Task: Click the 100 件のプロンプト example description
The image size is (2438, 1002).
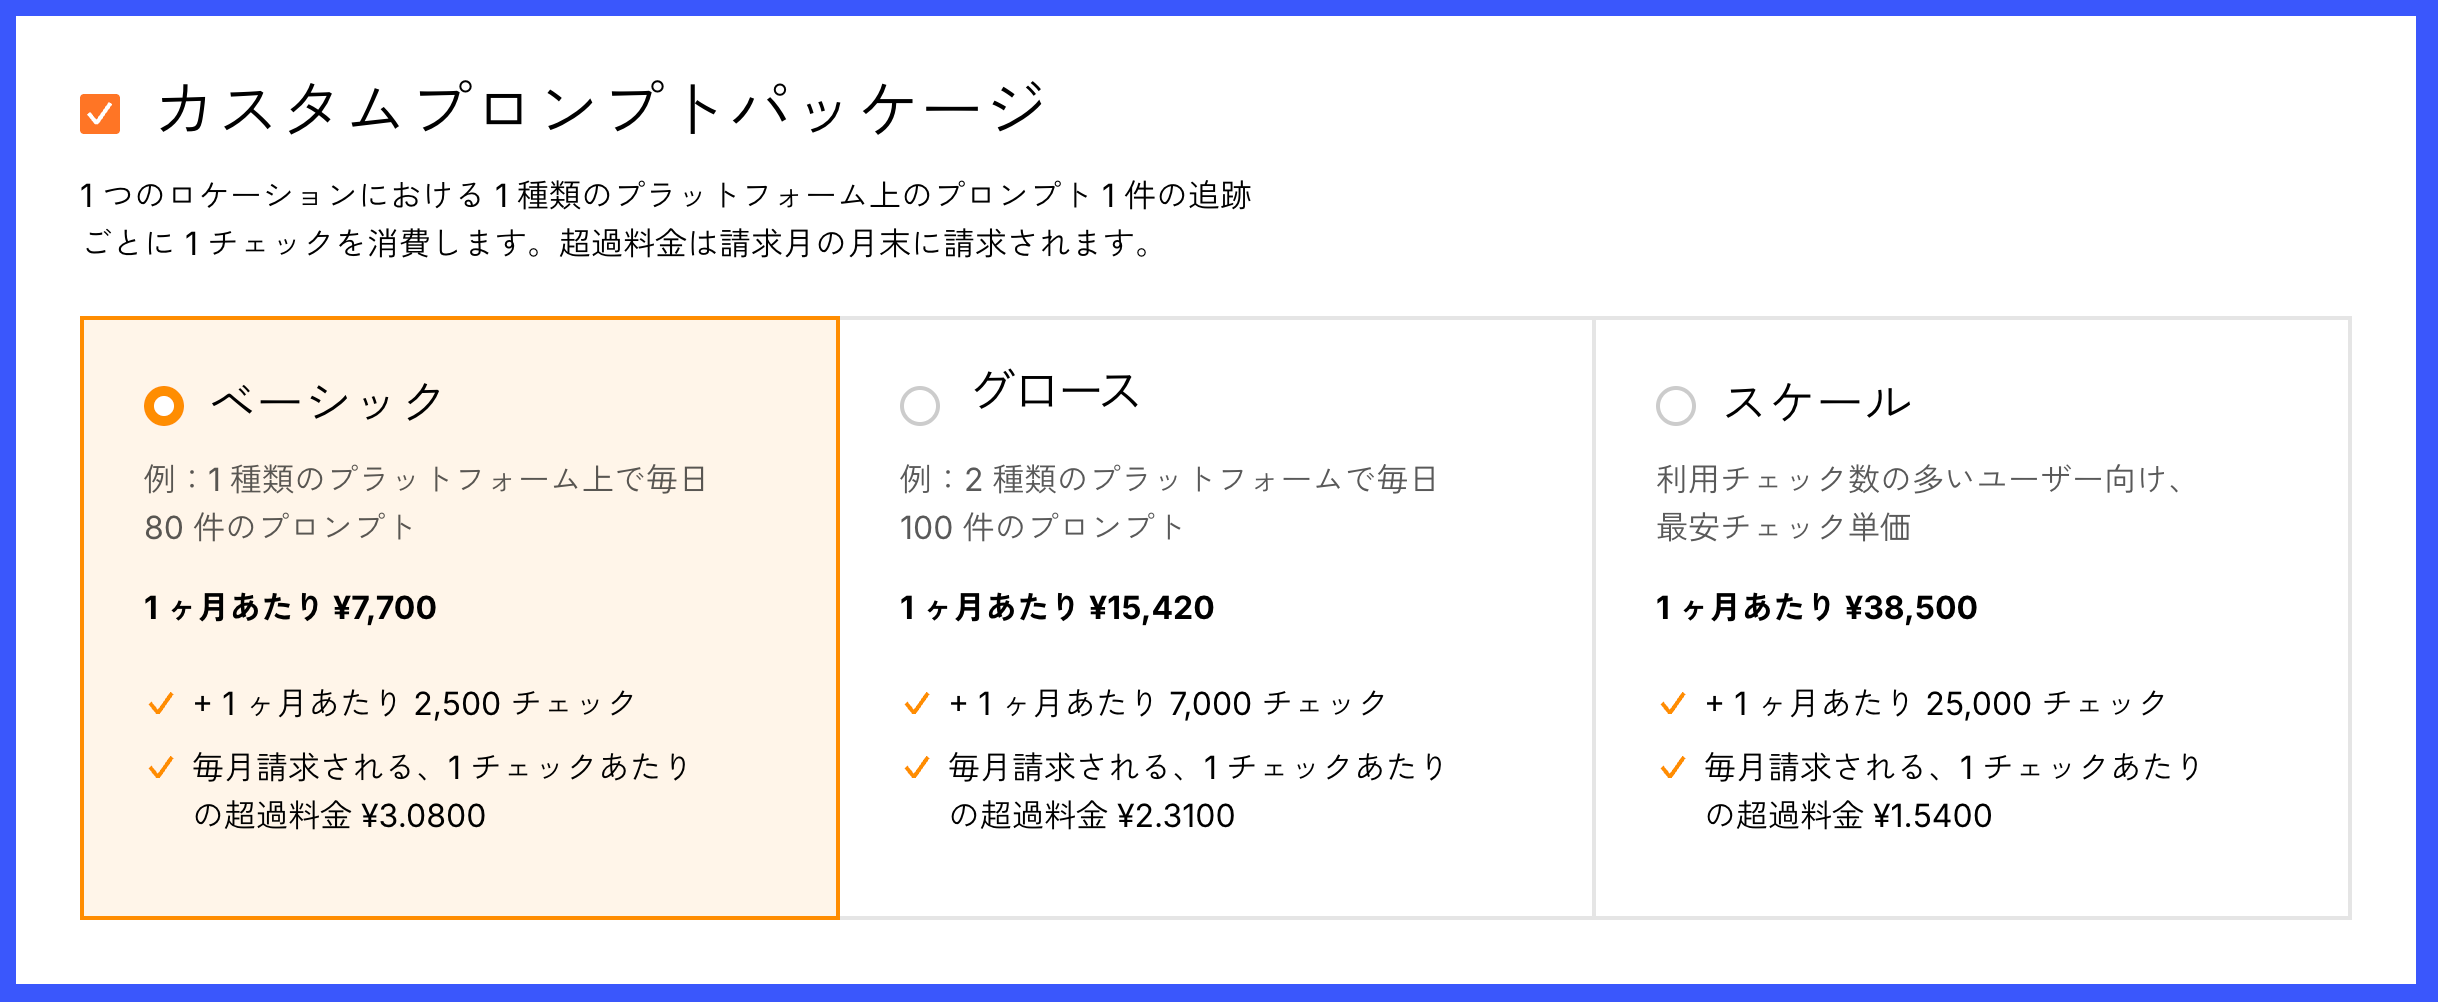Action: tap(1041, 527)
